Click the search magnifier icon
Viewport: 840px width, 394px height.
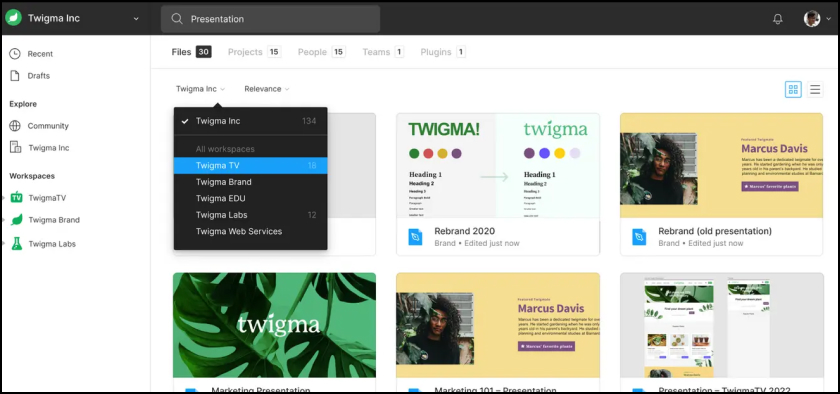point(177,19)
